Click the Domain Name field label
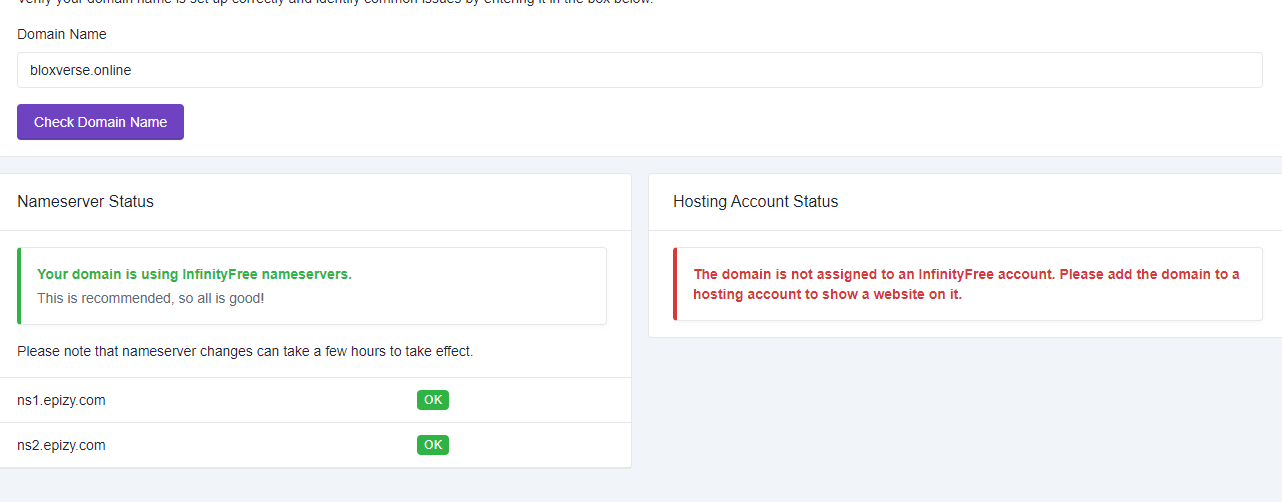The height and width of the screenshot is (502, 1282). (x=62, y=34)
